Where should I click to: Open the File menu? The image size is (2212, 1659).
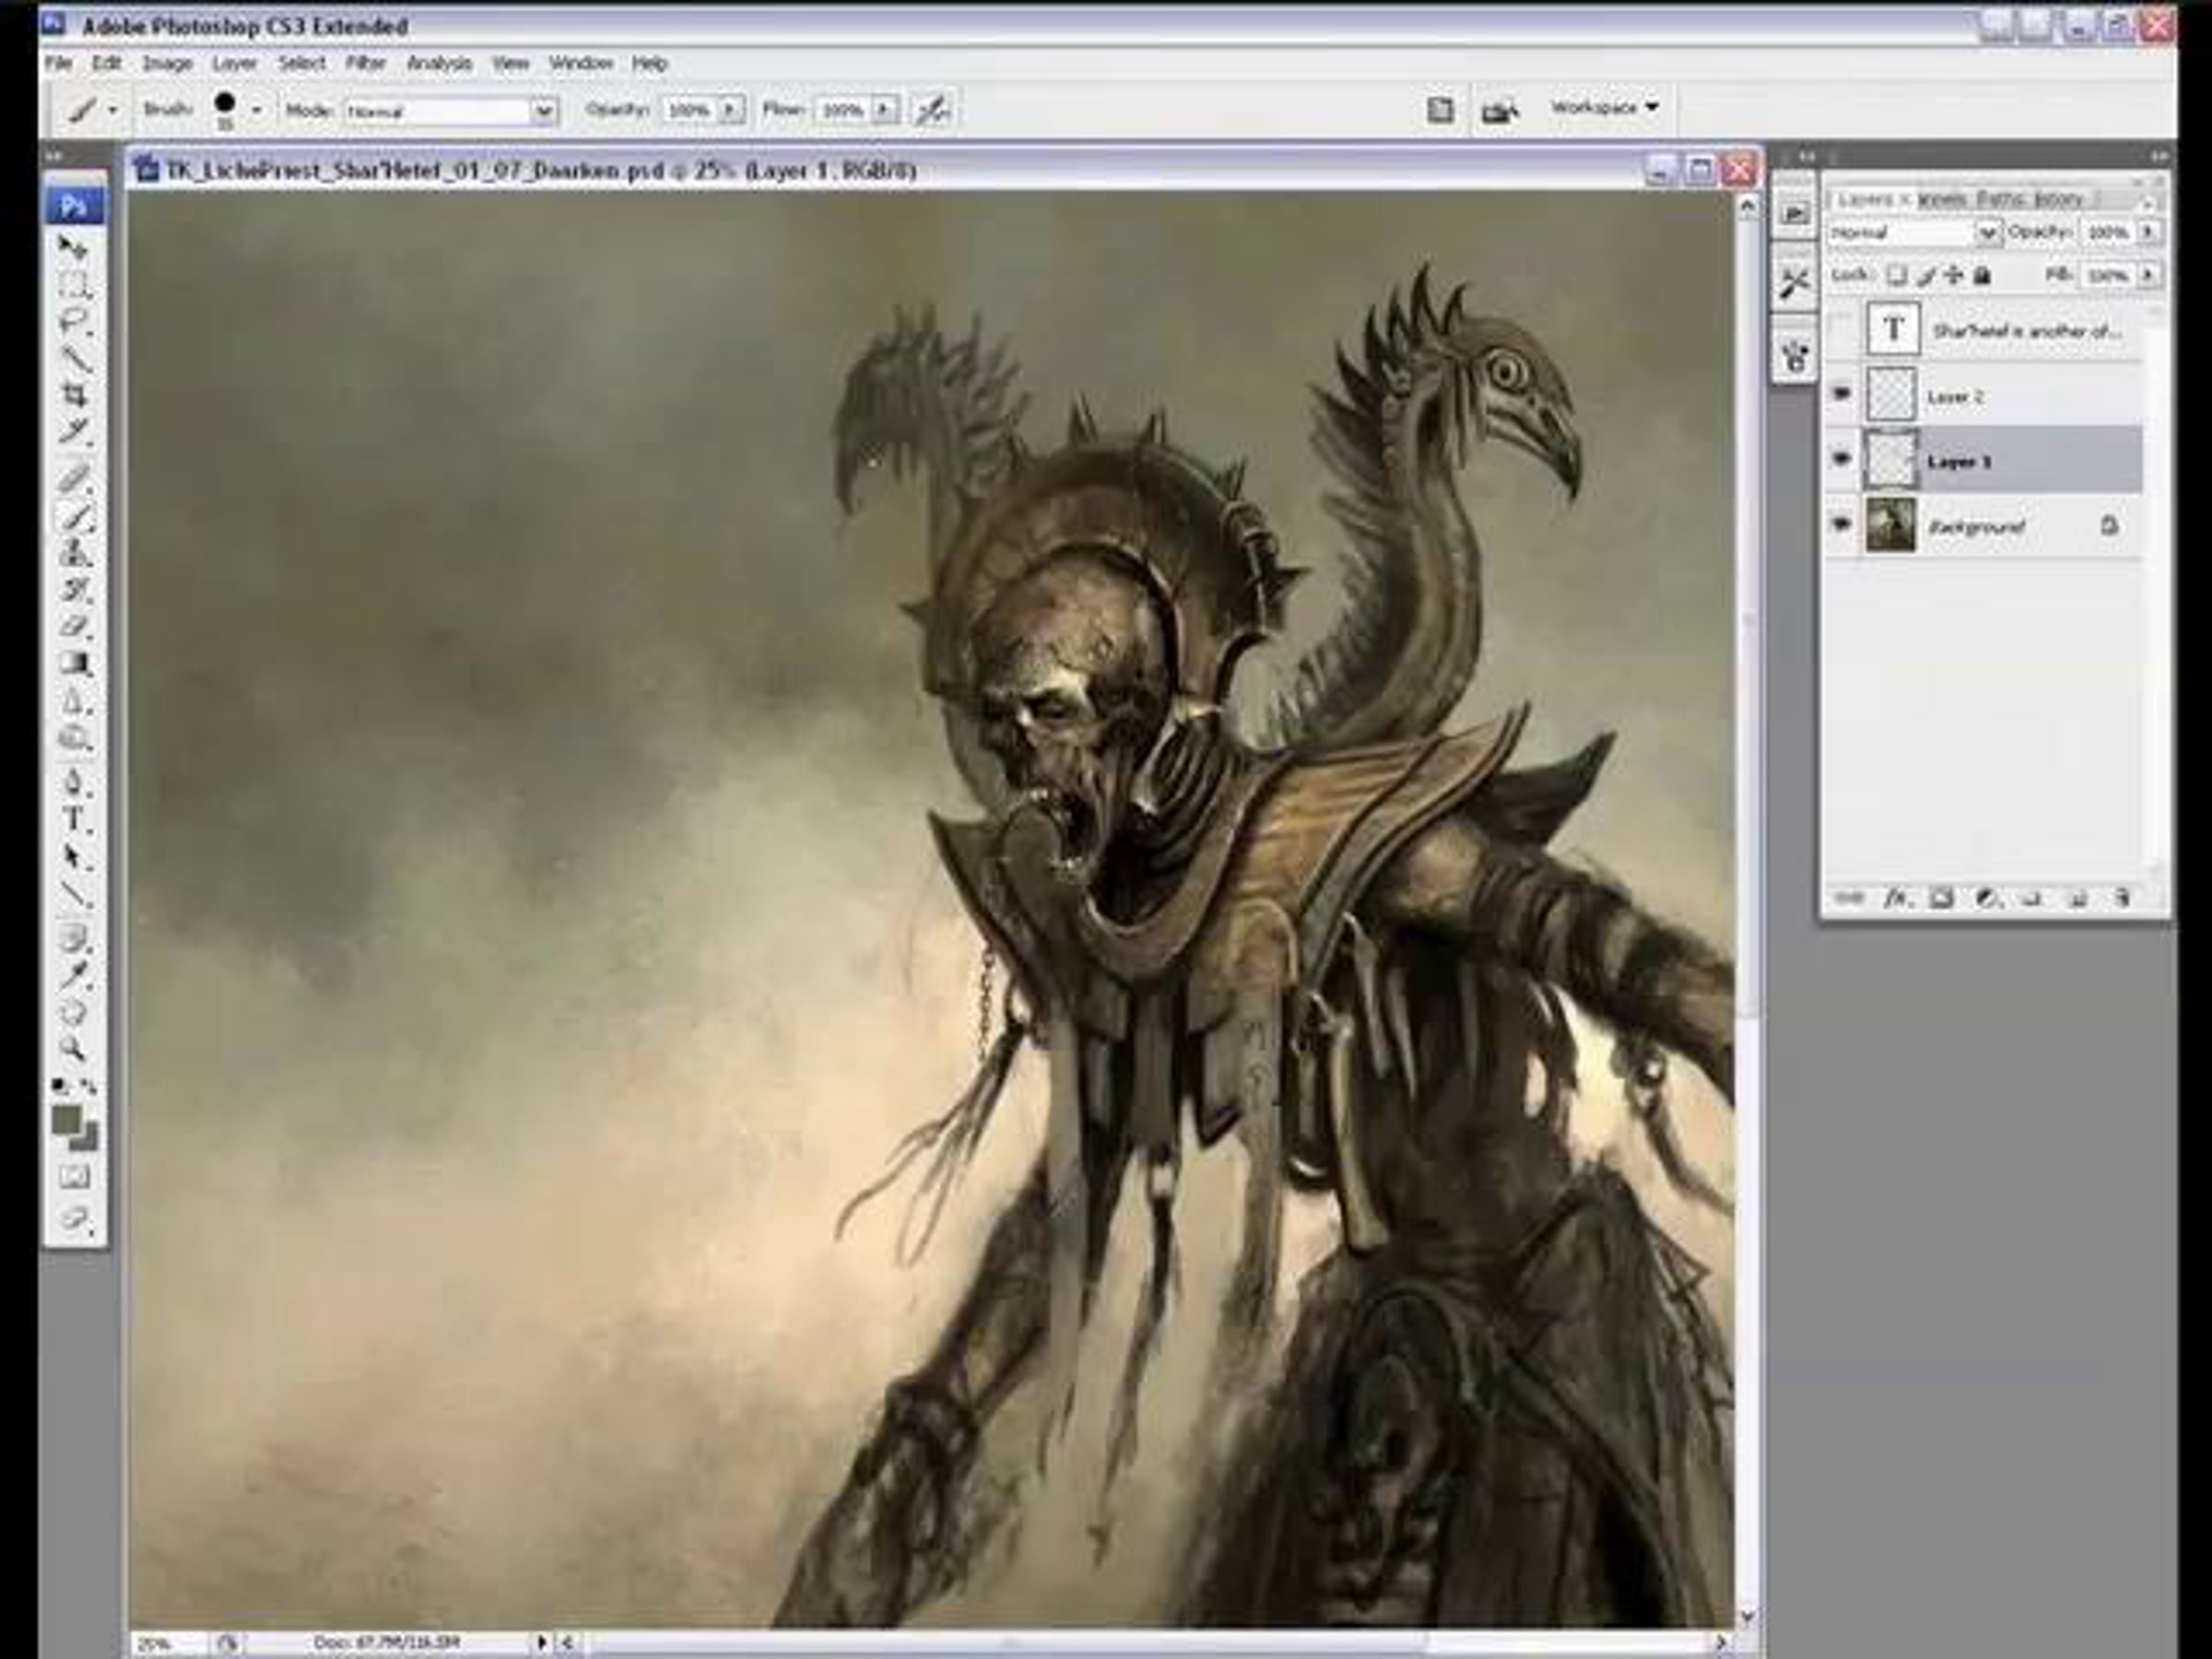(58, 63)
